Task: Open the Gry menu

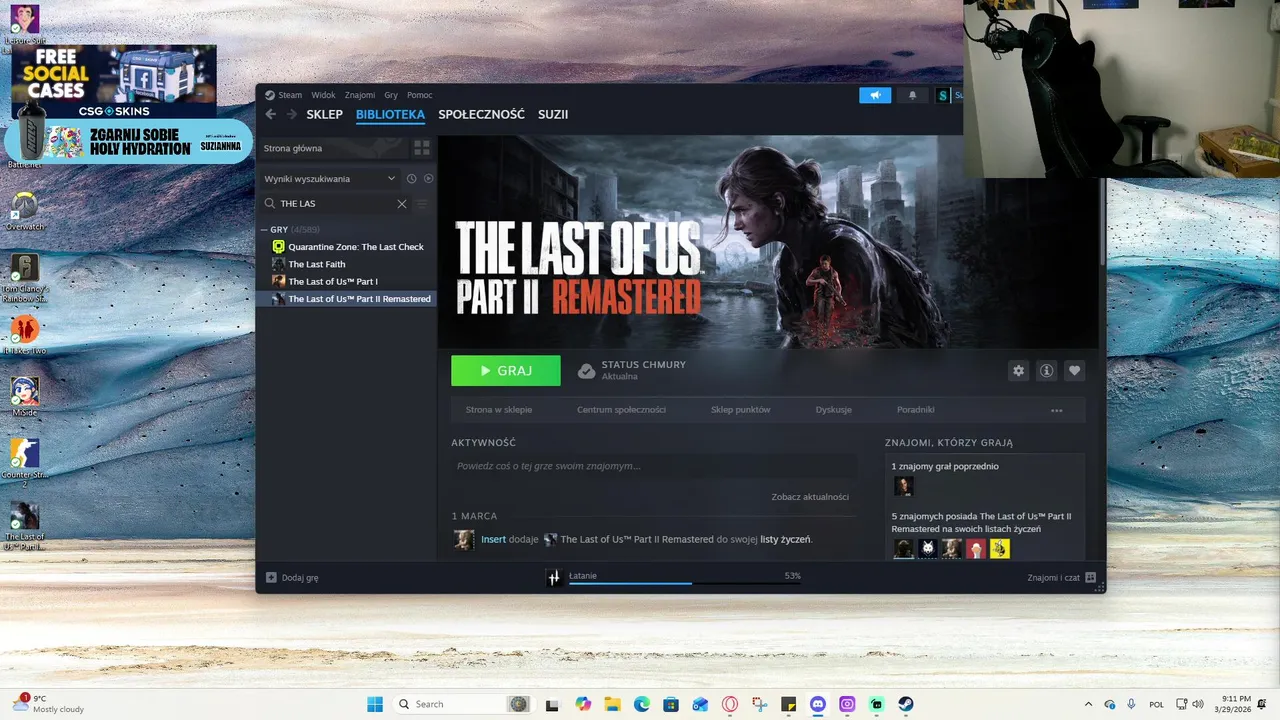Action: (x=391, y=95)
